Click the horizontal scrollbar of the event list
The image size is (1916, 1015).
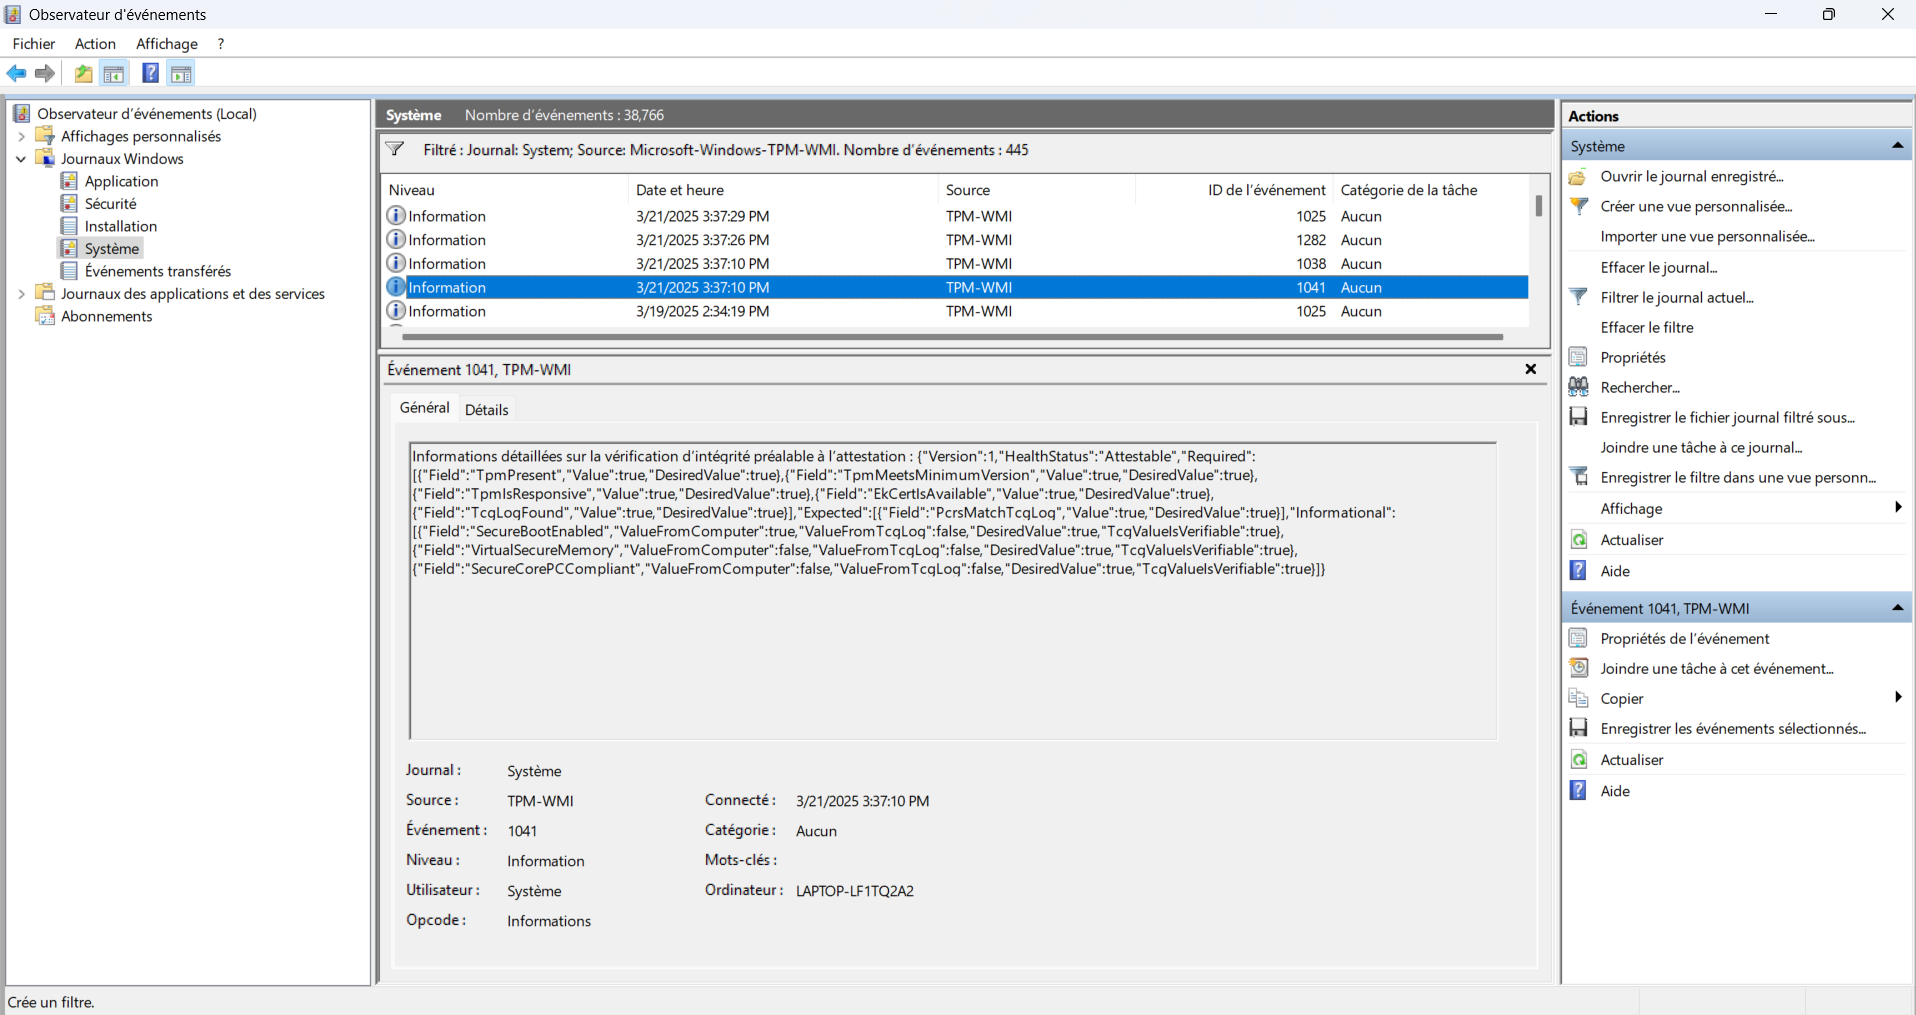[950, 337]
